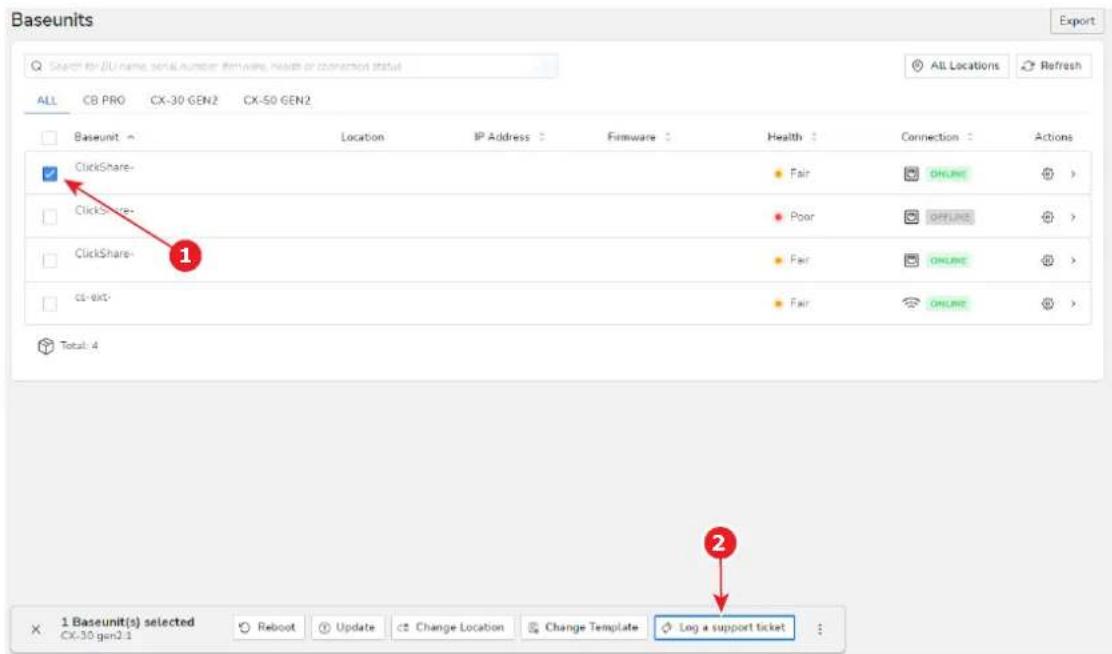
Task: Switch to the ALL tab
Action: click(x=47, y=100)
